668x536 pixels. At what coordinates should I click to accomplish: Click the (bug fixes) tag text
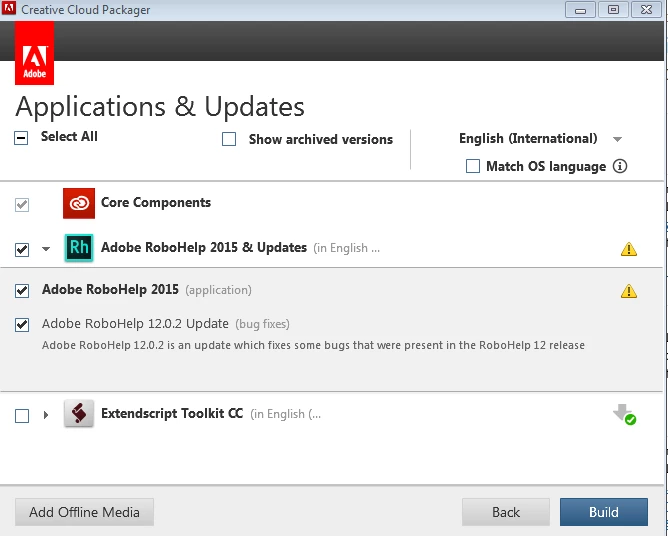click(x=262, y=324)
